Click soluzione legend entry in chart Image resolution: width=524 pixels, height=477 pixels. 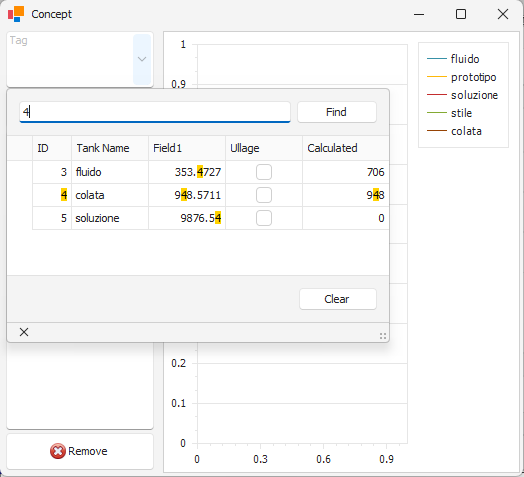coord(463,95)
